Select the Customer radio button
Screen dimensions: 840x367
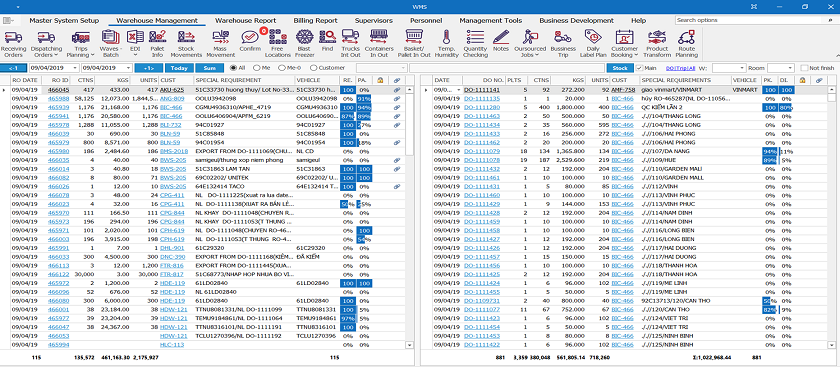click(312, 68)
